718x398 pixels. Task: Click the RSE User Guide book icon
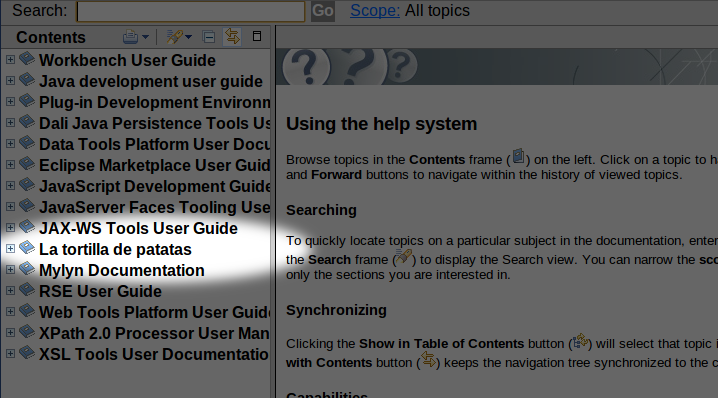[x=27, y=290]
